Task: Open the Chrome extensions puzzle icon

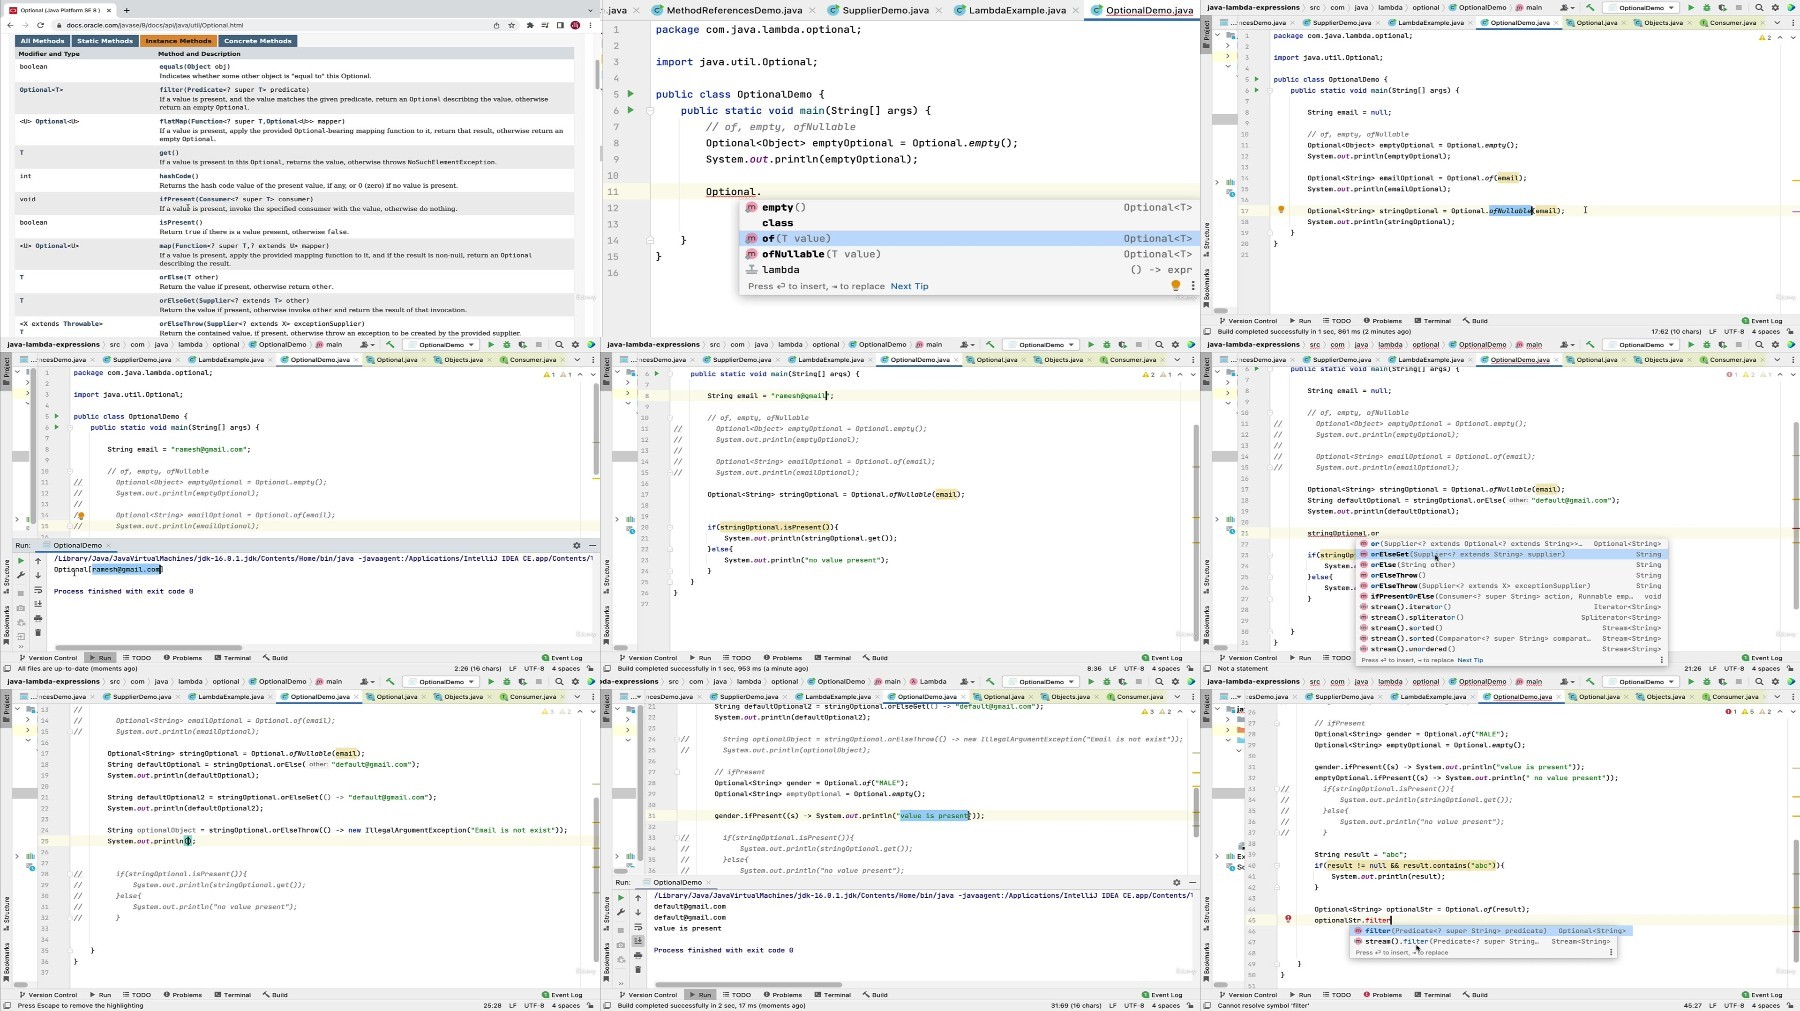Action: point(530,25)
